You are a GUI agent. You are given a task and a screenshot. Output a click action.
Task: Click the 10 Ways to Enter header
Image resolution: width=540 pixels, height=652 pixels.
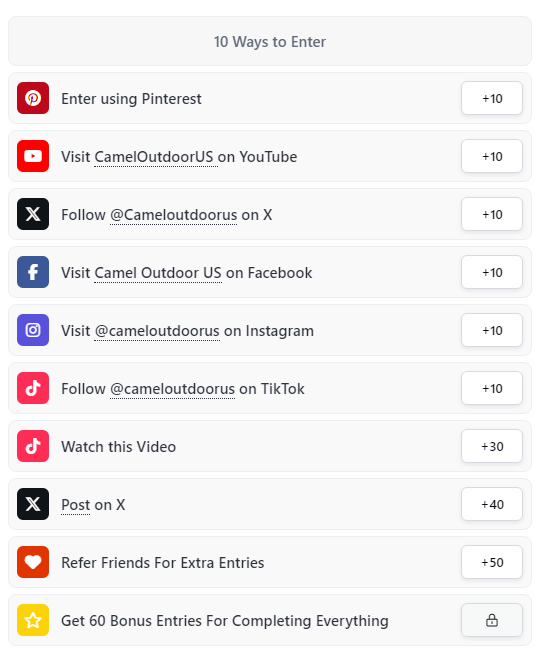tap(270, 41)
